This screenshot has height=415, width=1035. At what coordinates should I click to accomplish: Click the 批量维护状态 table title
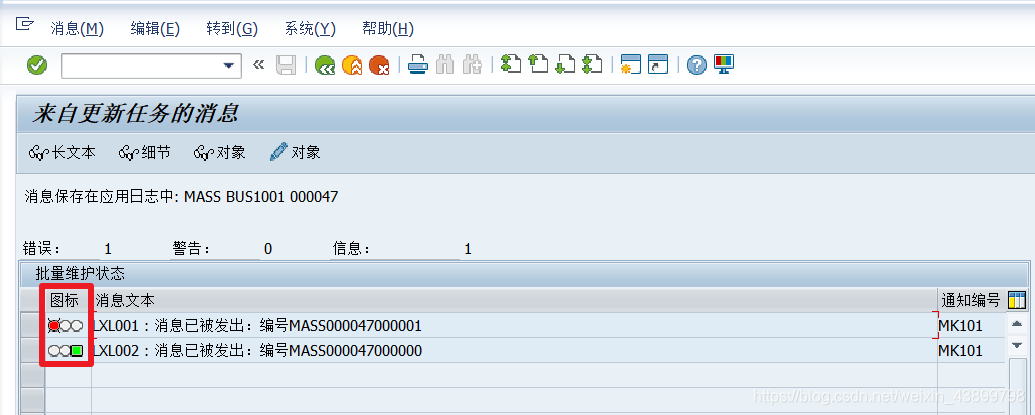pos(80,273)
